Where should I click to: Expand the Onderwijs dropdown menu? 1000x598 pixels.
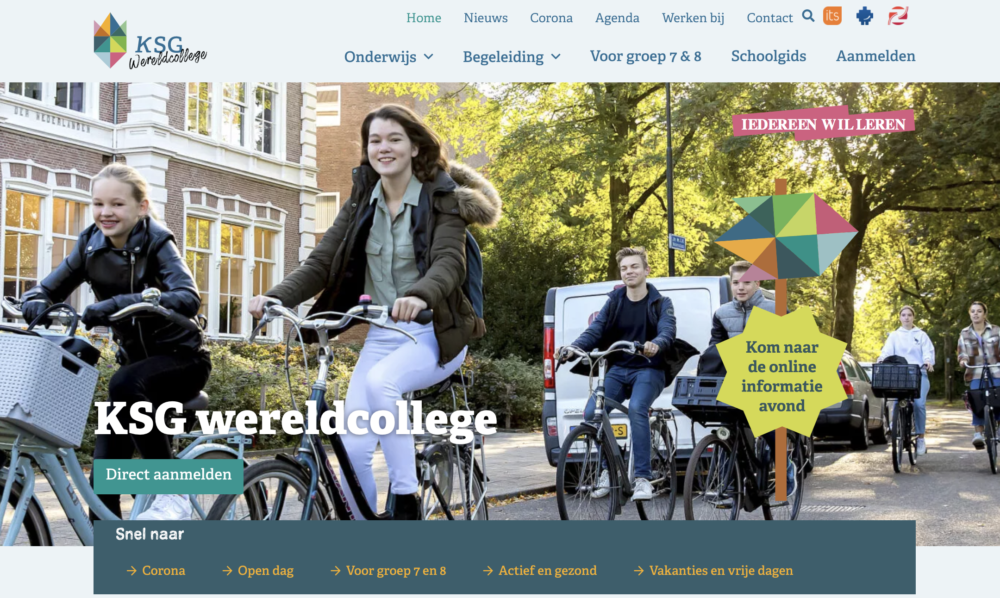(388, 57)
